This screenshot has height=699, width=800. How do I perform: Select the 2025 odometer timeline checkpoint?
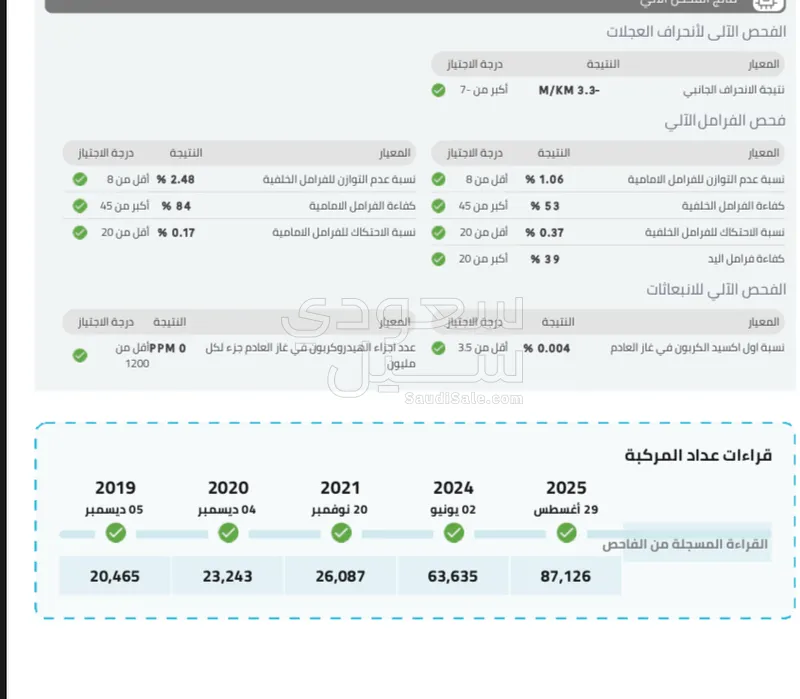[567, 534]
